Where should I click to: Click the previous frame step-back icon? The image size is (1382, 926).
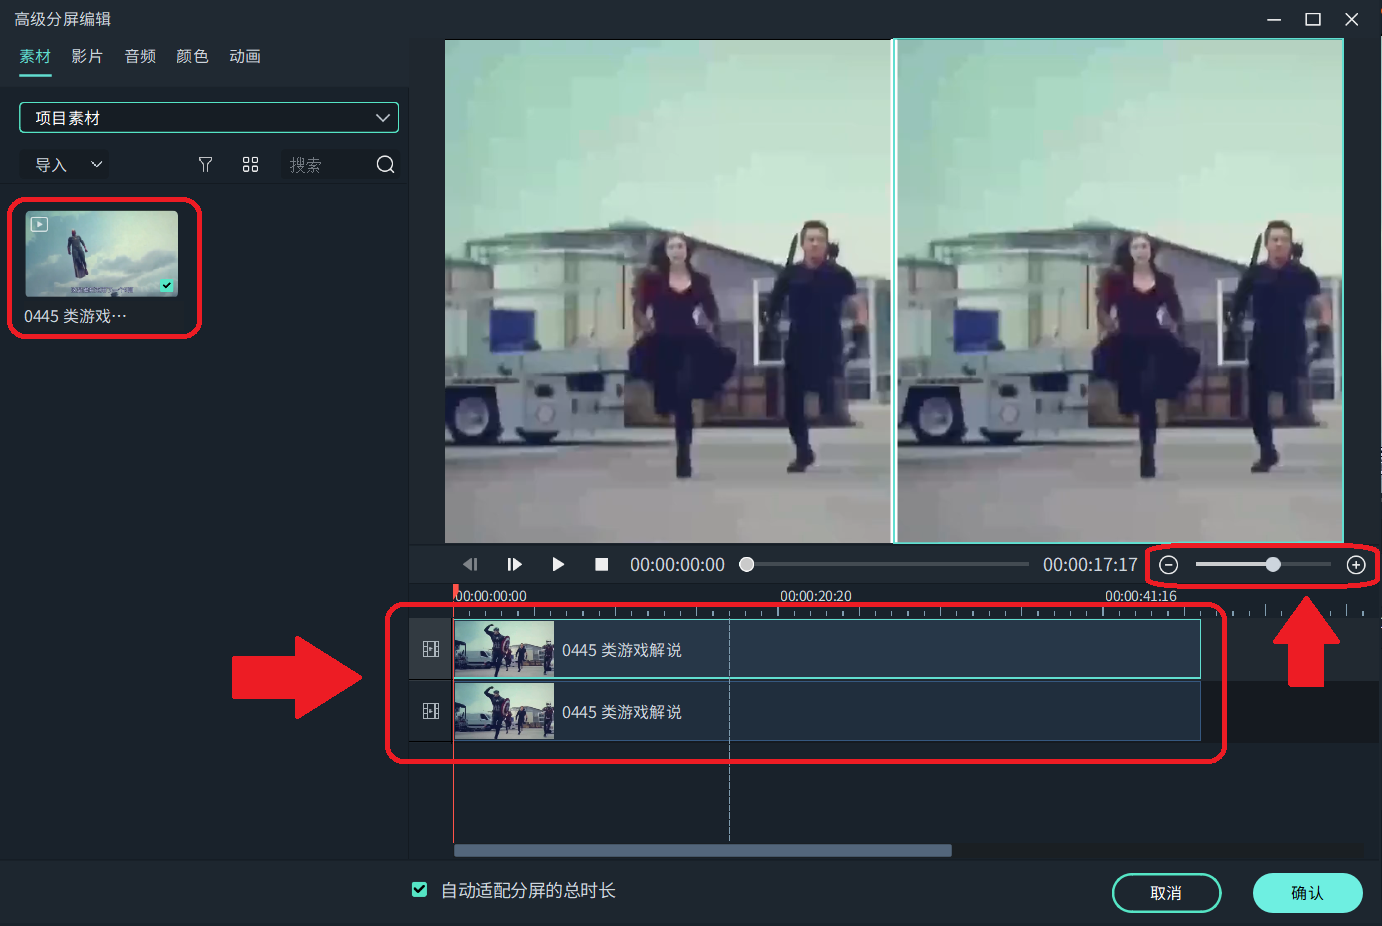pos(470,565)
